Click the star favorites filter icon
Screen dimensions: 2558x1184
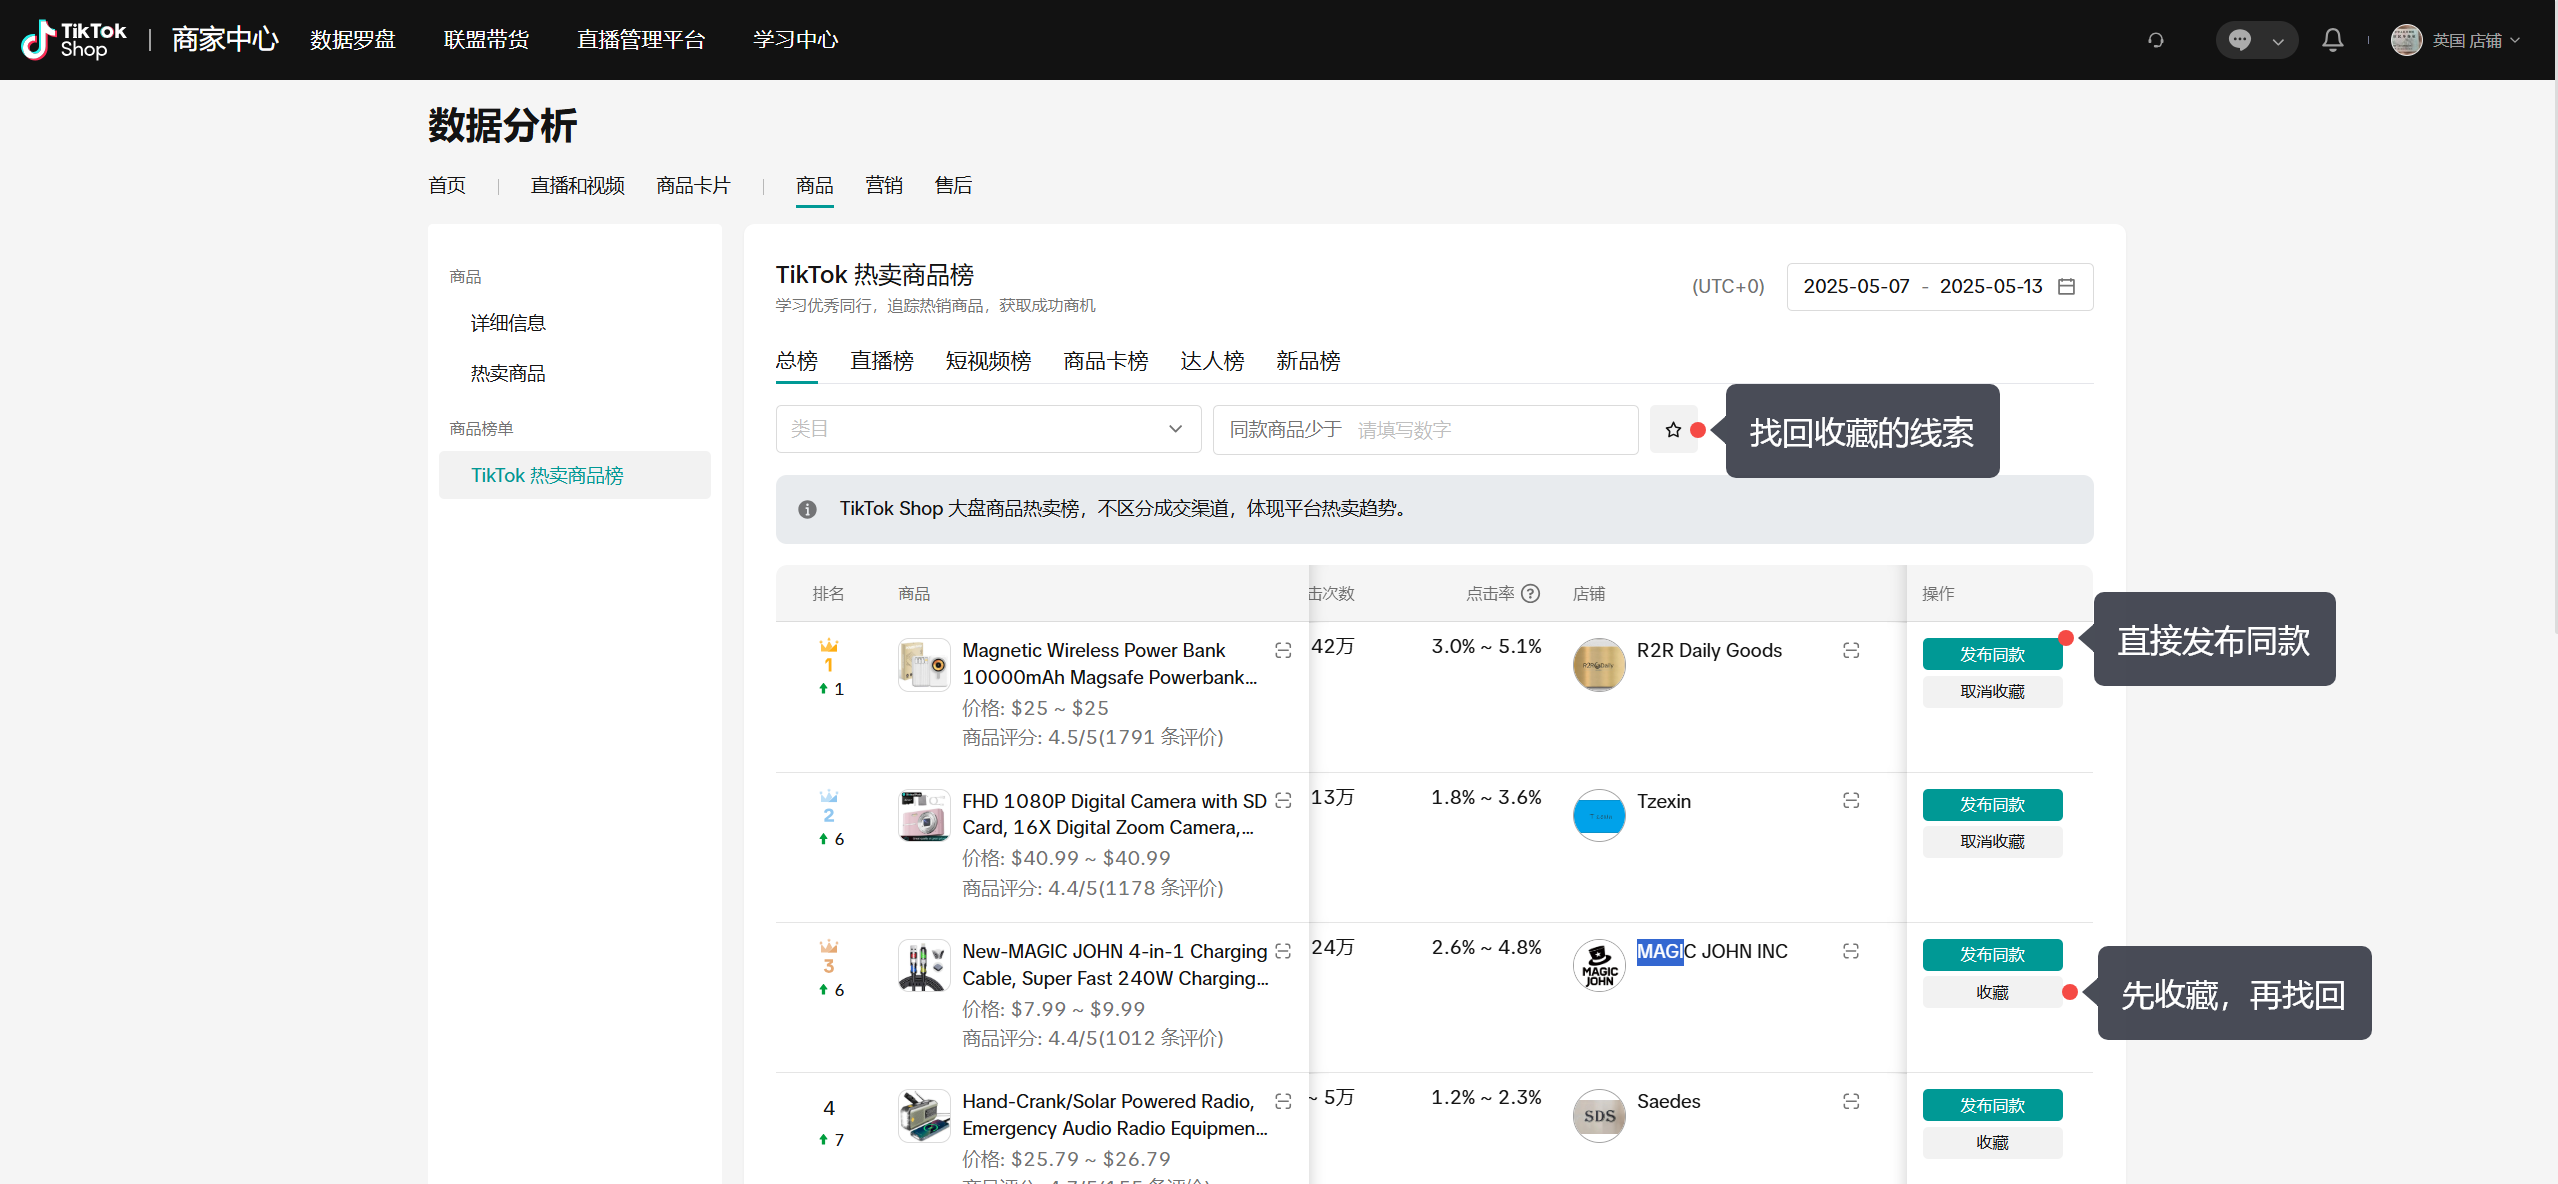click(x=1673, y=430)
